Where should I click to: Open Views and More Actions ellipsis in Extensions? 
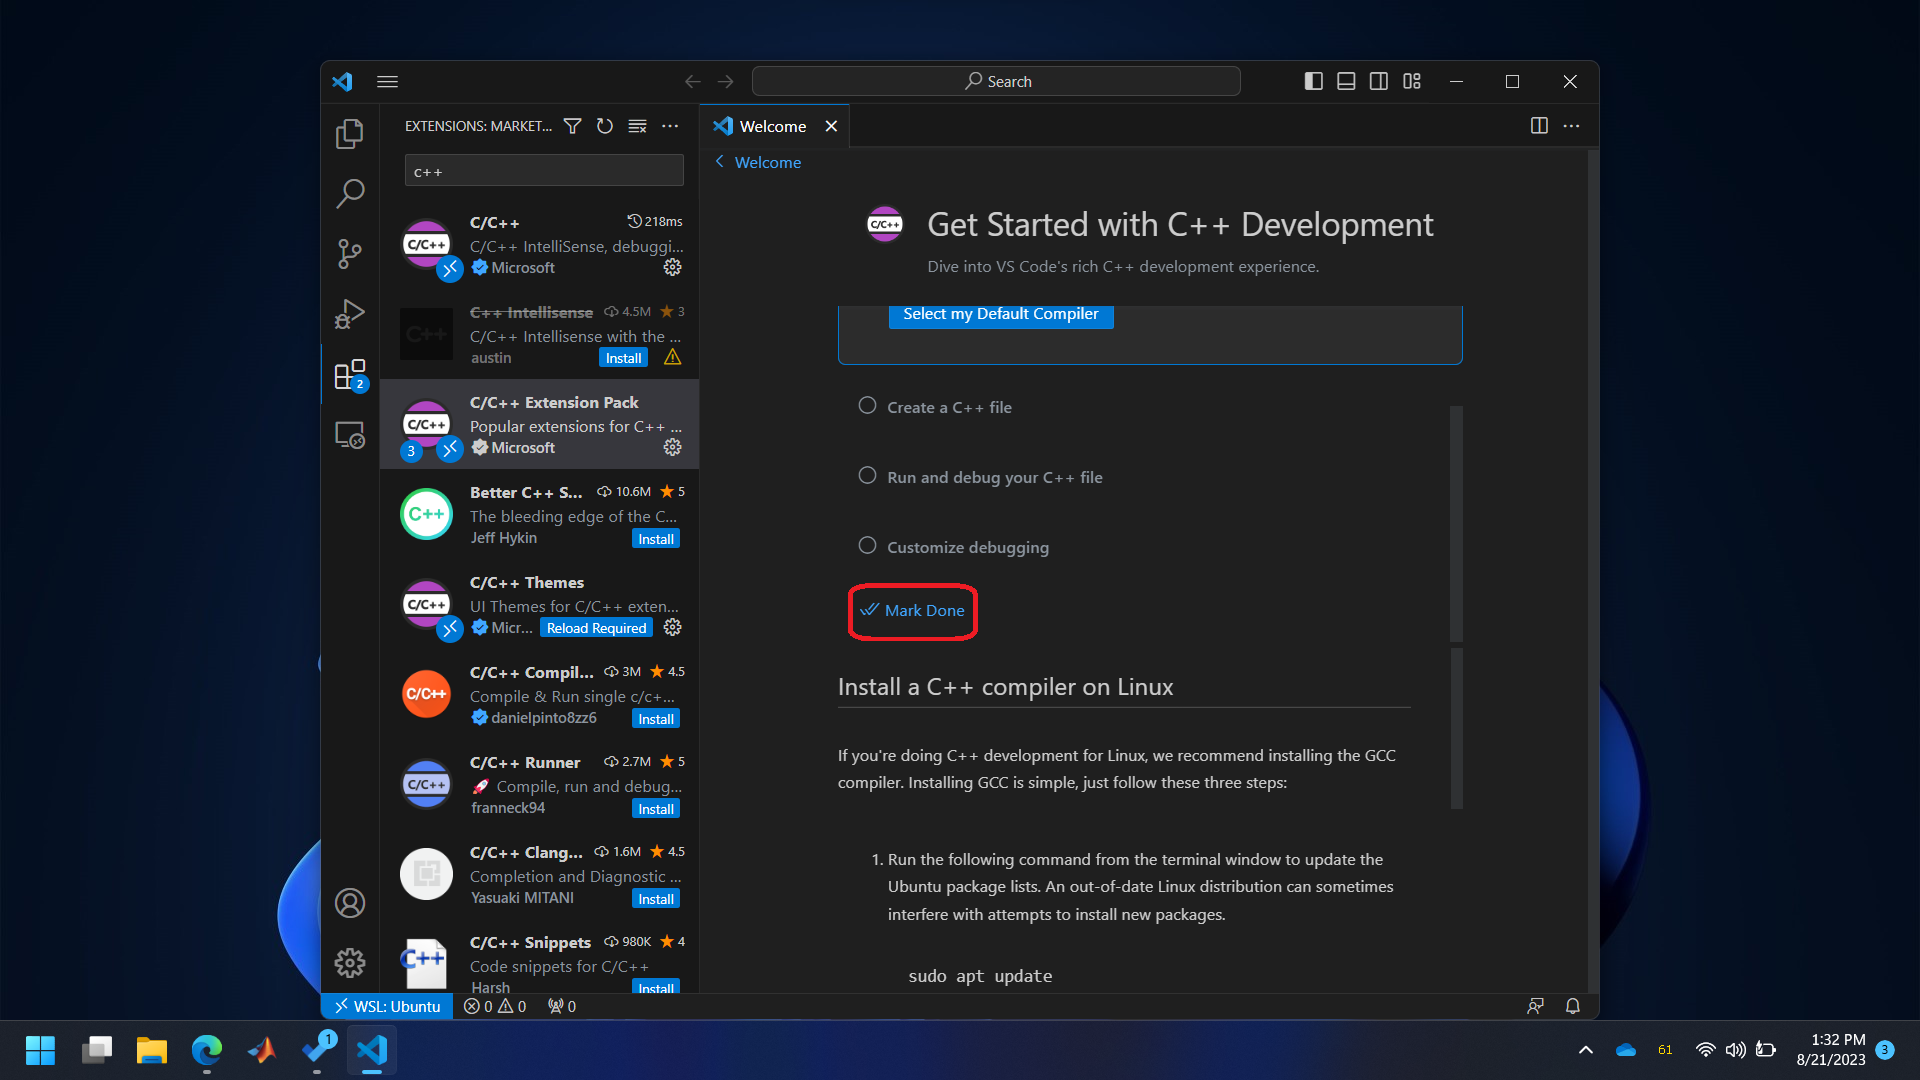click(x=670, y=126)
